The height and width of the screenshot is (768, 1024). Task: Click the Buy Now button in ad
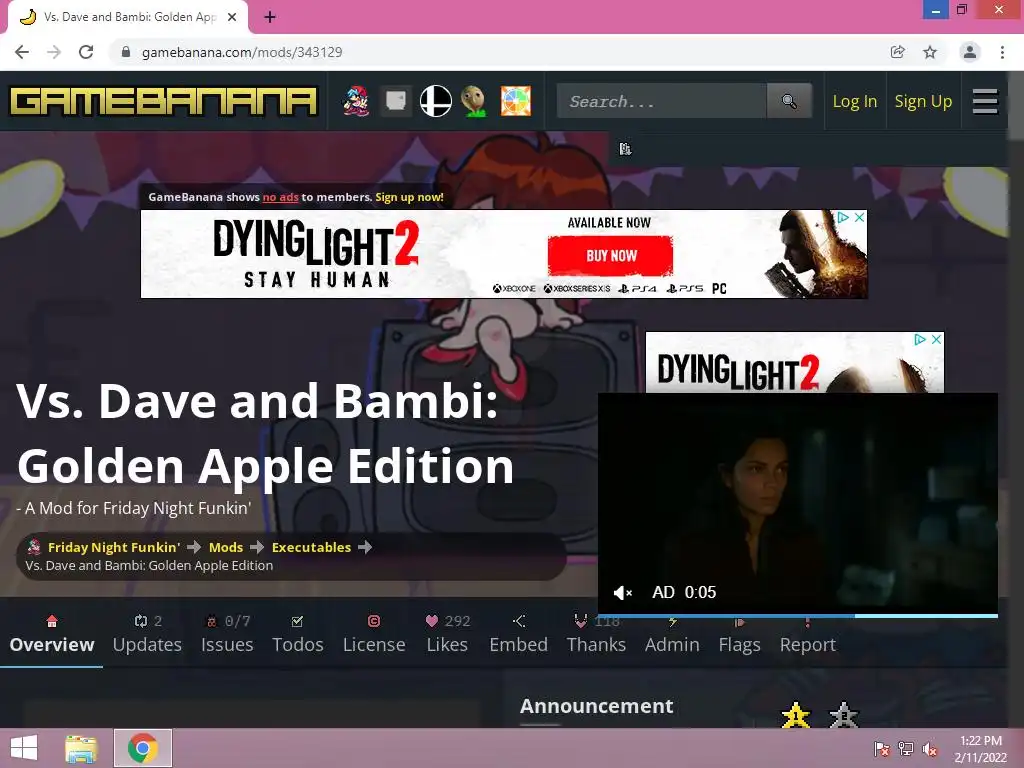click(611, 255)
